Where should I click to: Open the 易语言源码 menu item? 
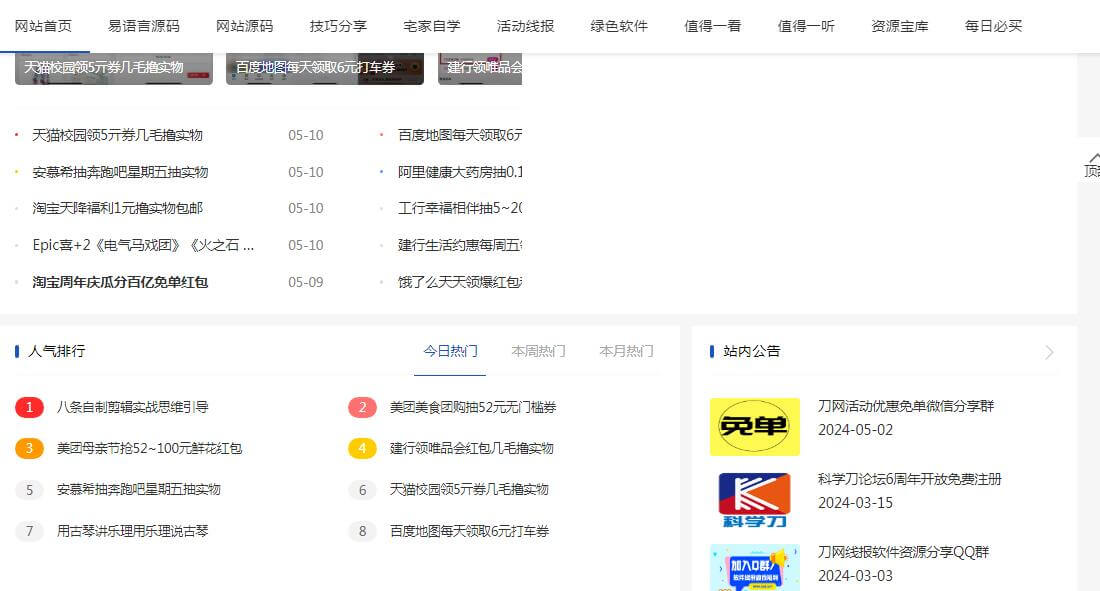pyautogui.click(x=144, y=26)
